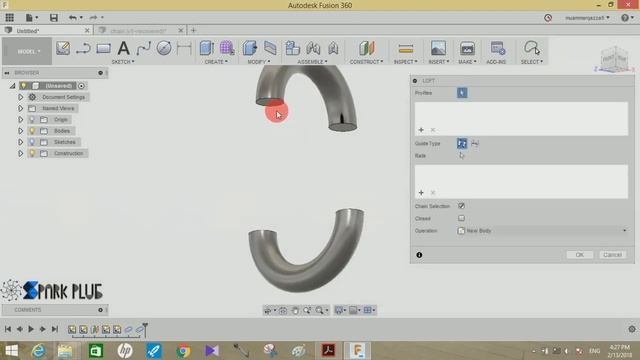Click the Select tool icon
This screenshot has height=360, width=640.
coord(532,48)
